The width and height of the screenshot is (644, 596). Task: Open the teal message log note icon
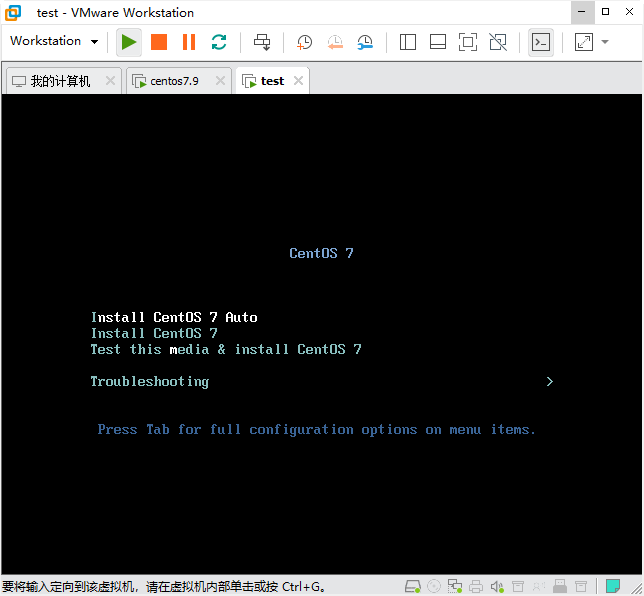(613, 586)
